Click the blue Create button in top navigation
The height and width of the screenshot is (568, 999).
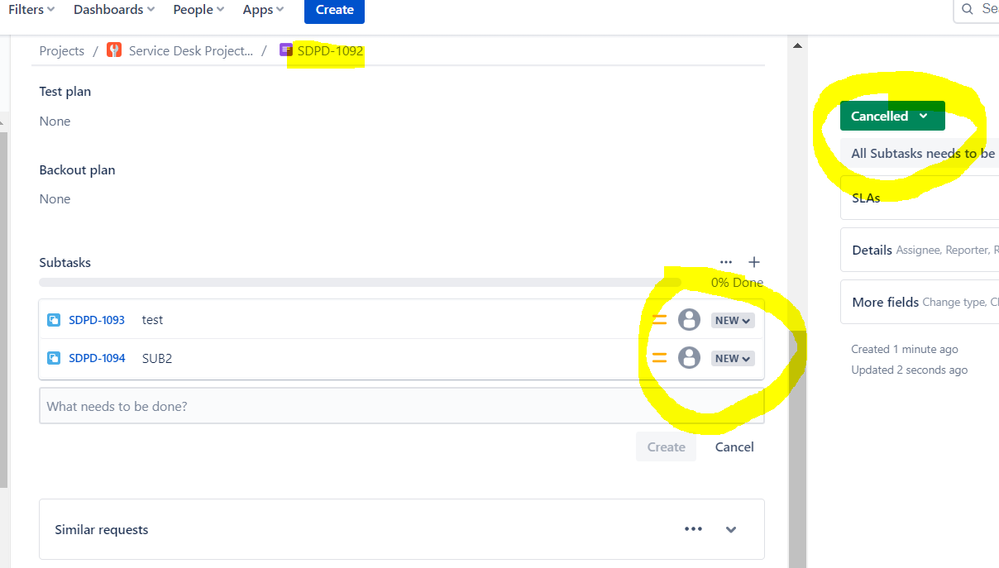334,10
